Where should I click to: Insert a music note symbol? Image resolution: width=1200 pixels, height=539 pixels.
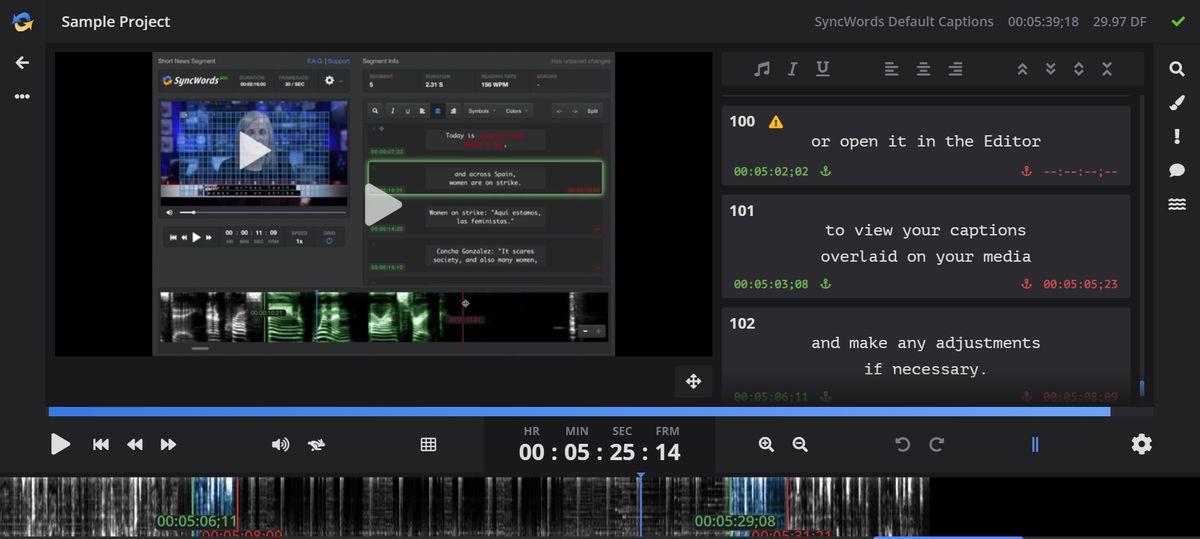click(762, 69)
